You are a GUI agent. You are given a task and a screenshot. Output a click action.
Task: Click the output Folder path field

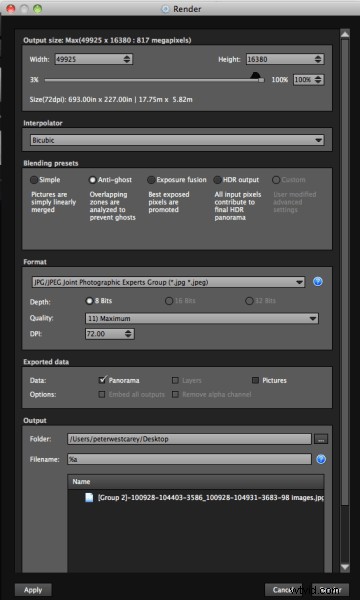(189, 439)
